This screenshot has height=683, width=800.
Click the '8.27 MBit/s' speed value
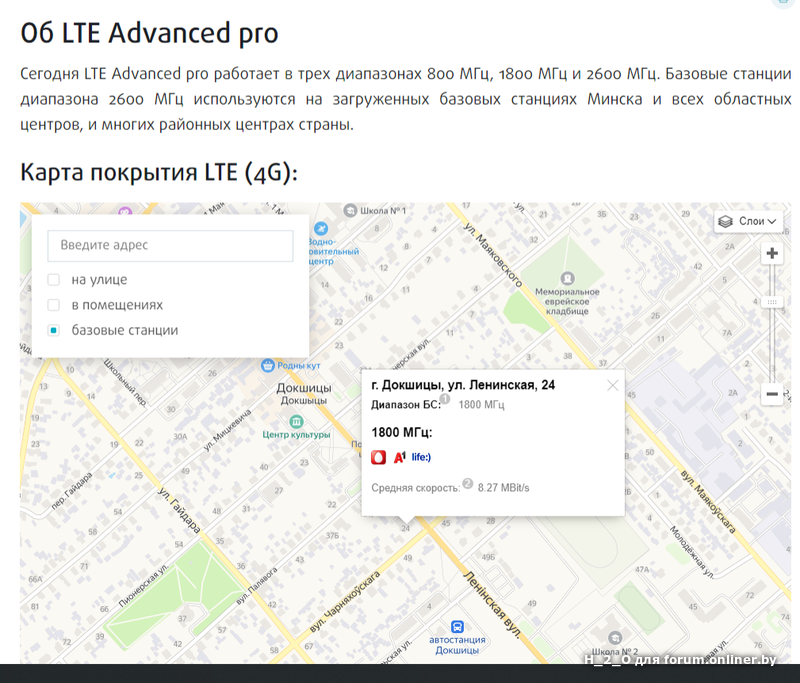[x=504, y=488]
